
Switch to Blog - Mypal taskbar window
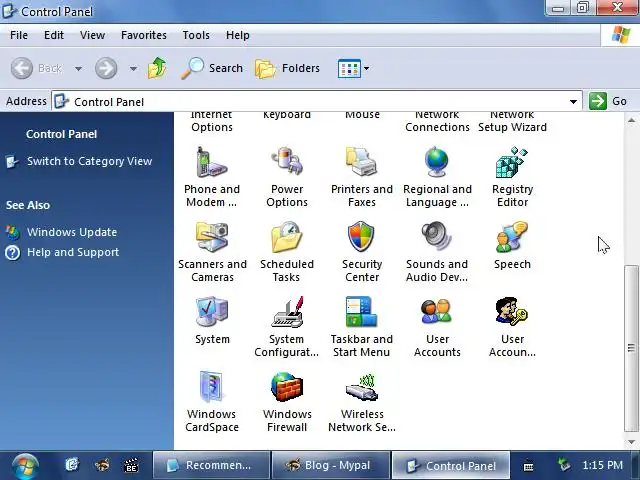coord(330,465)
